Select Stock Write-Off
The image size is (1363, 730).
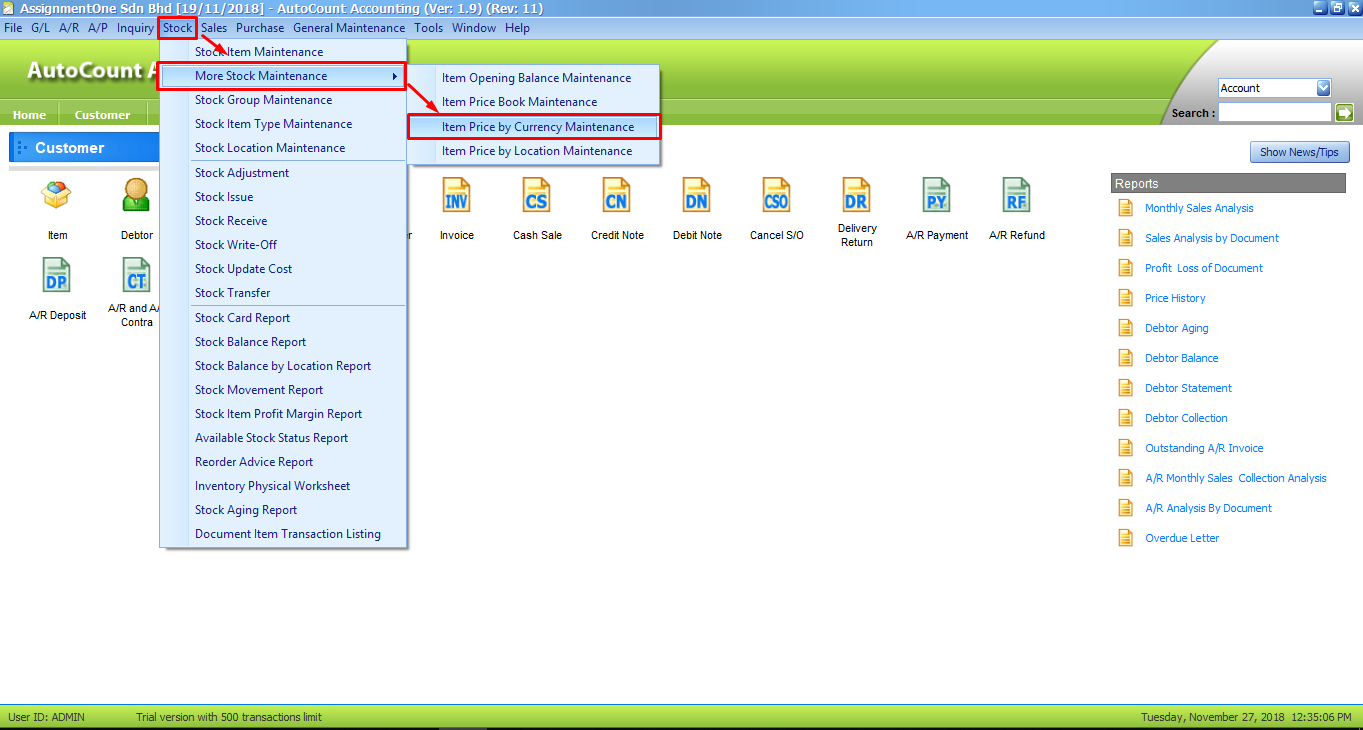(x=283, y=245)
